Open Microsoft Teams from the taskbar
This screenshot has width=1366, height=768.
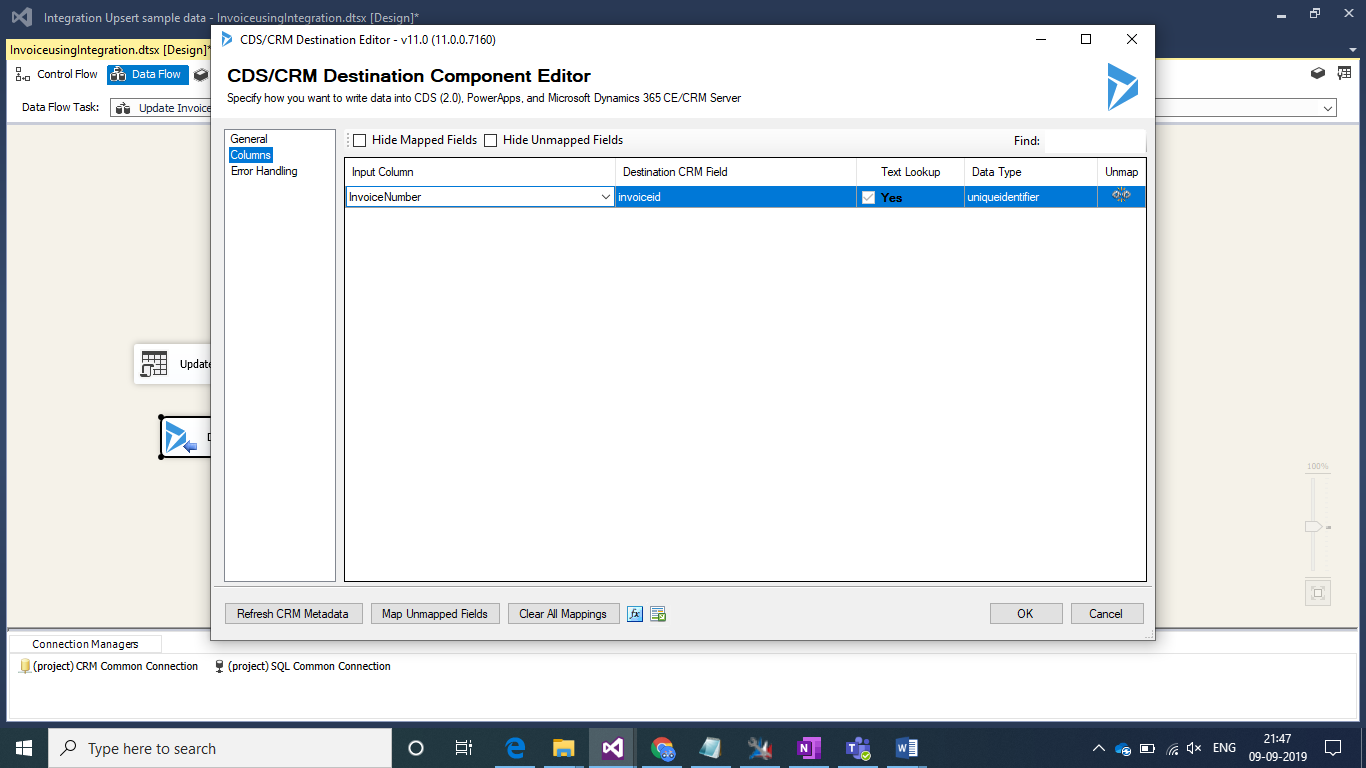[x=858, y=748]
